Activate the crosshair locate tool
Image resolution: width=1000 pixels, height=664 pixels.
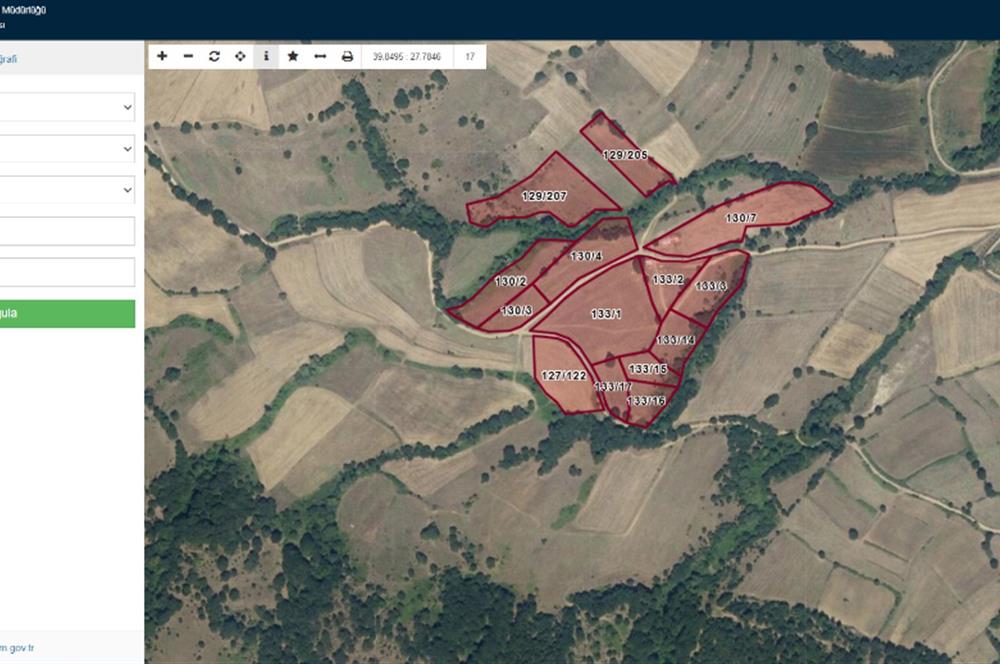pyautogui.click(x=240, y=56)
